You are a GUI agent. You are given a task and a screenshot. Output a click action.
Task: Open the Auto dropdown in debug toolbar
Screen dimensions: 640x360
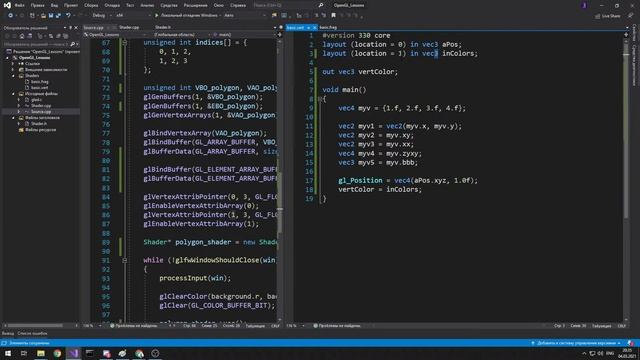(x=245, y=16)
